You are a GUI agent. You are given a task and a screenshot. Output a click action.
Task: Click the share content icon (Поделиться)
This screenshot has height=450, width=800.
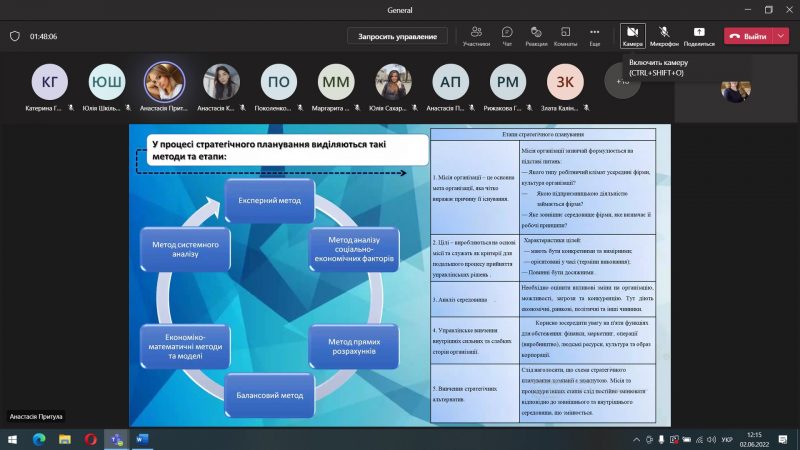699,36
